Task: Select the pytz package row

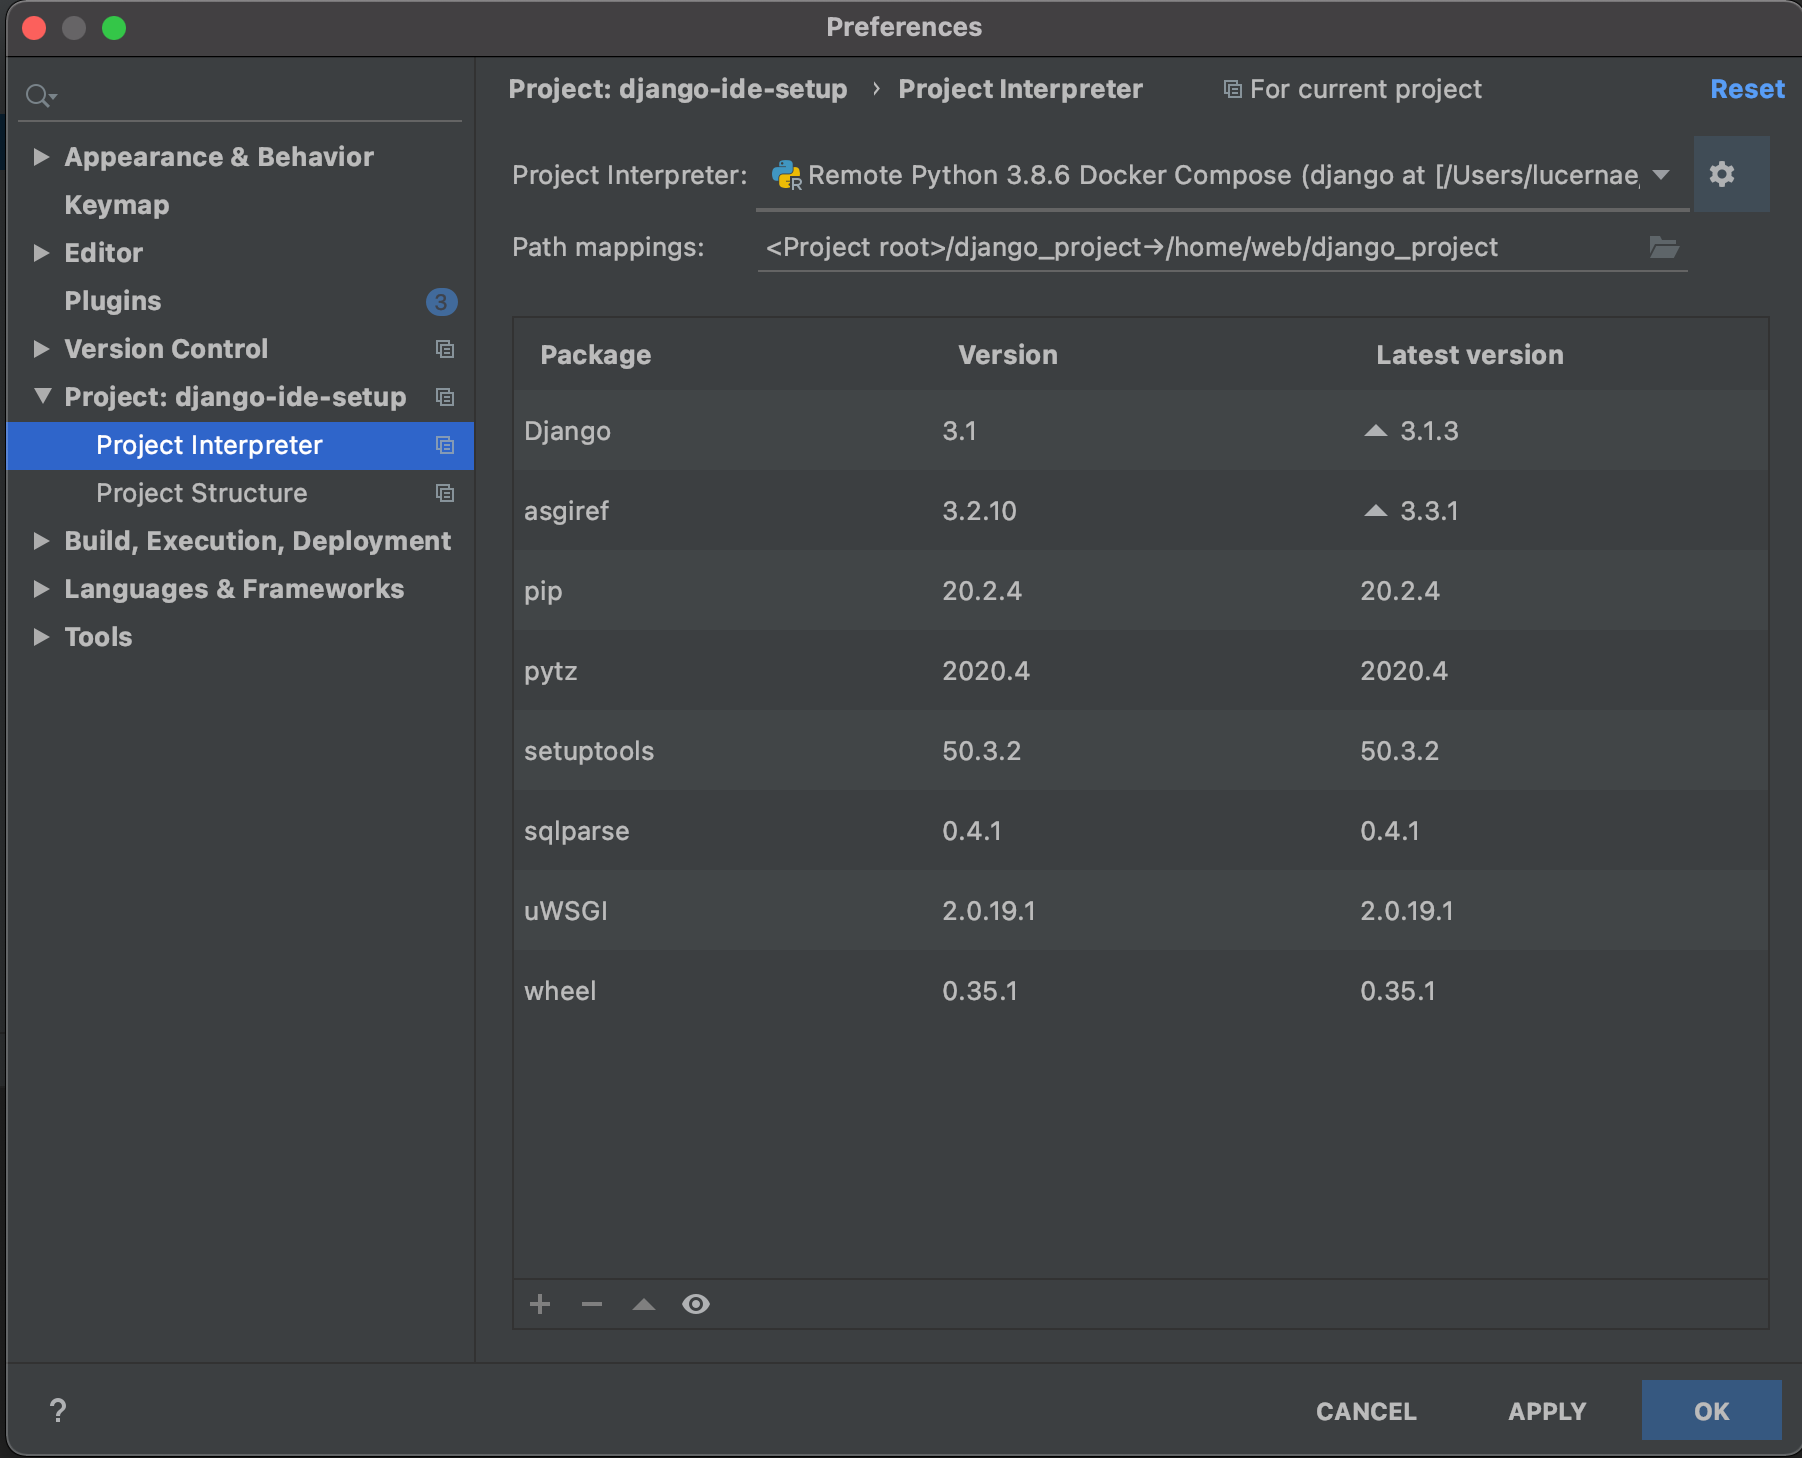Action: [1141, 671]
